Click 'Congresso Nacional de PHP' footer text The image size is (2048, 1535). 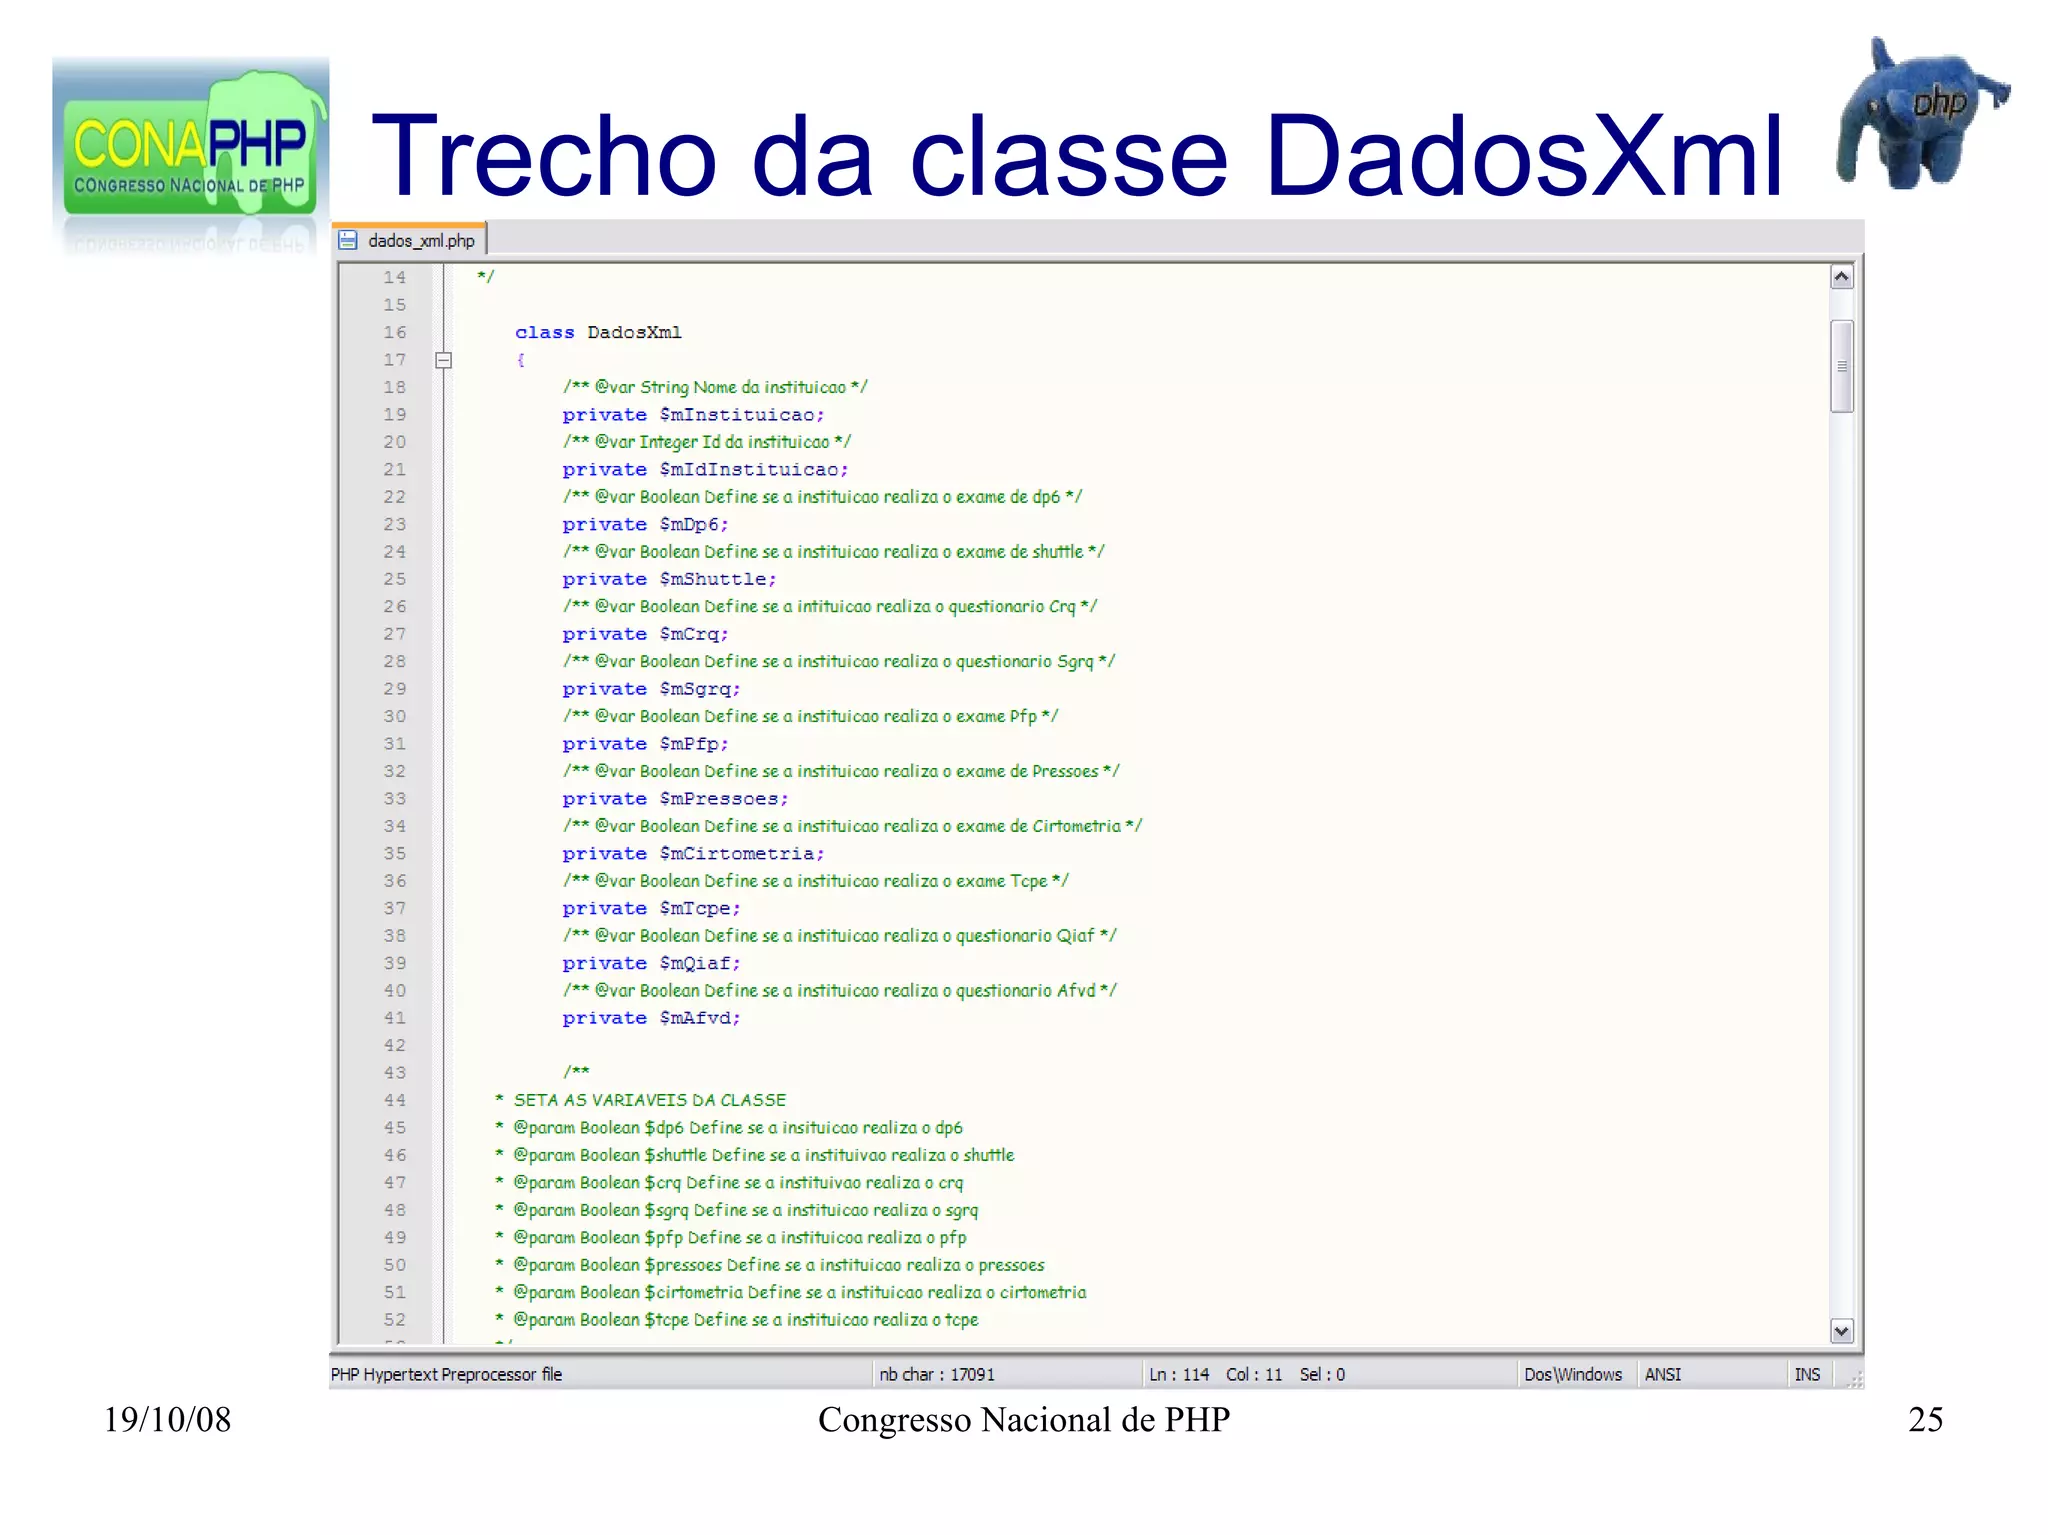(1024, 1420)
